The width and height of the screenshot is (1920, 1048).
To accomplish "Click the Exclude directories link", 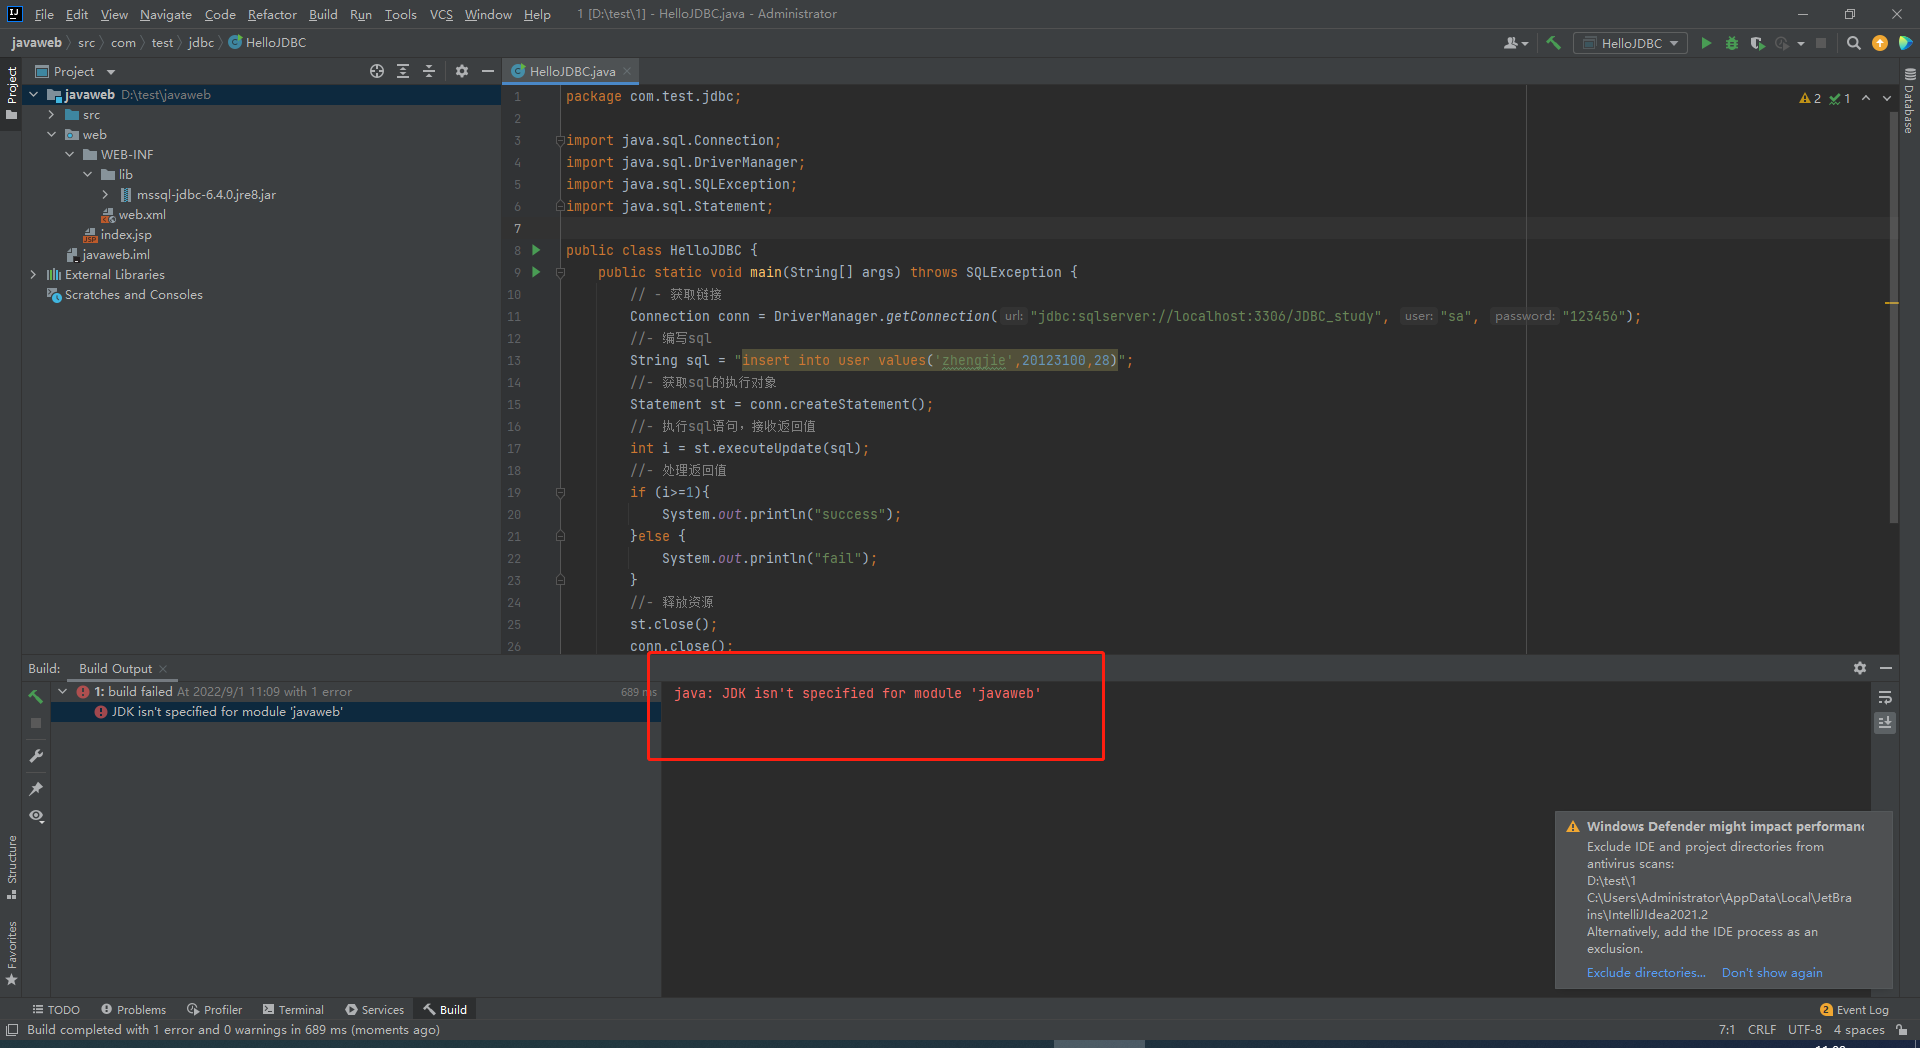I will point(1646,973).
